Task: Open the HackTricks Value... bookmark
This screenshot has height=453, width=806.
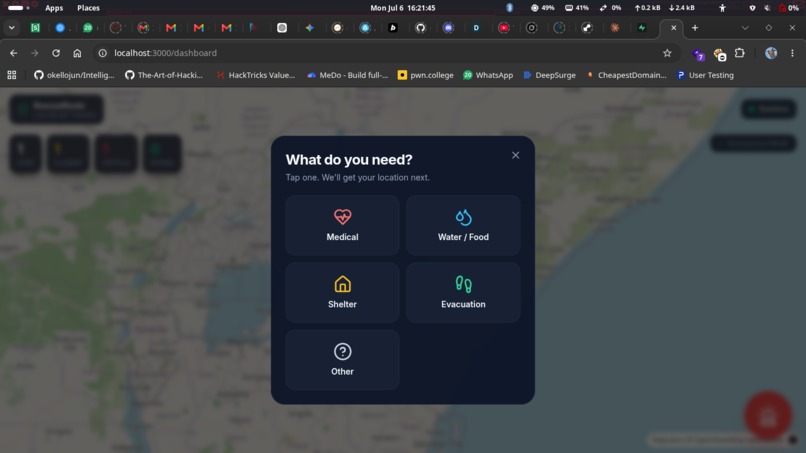Action: (255, 75)
